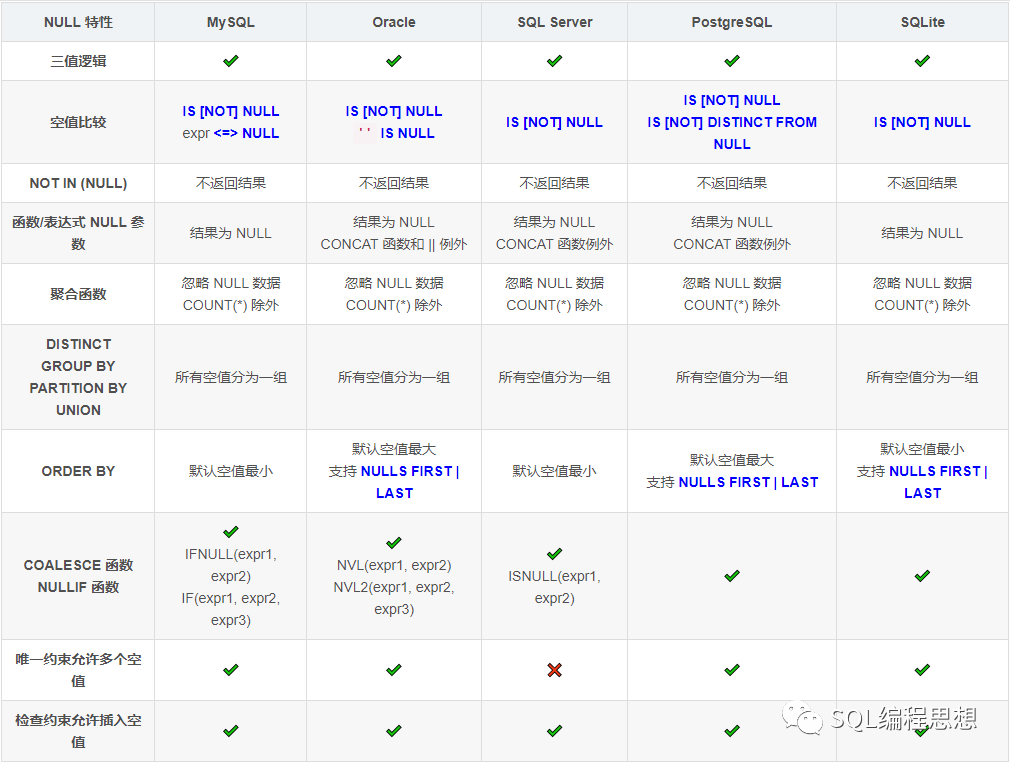This screenshot has width=1010, height=764.
Task: Click PostgreSQL's checkmark in 三值逻辑 row
Action: (x=732, y=61)
